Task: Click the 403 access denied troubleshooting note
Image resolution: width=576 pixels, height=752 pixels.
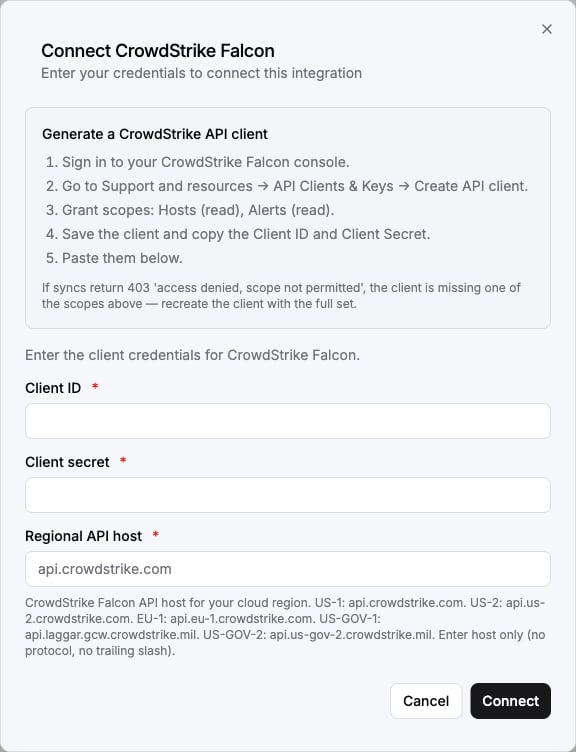Action: 282,295
